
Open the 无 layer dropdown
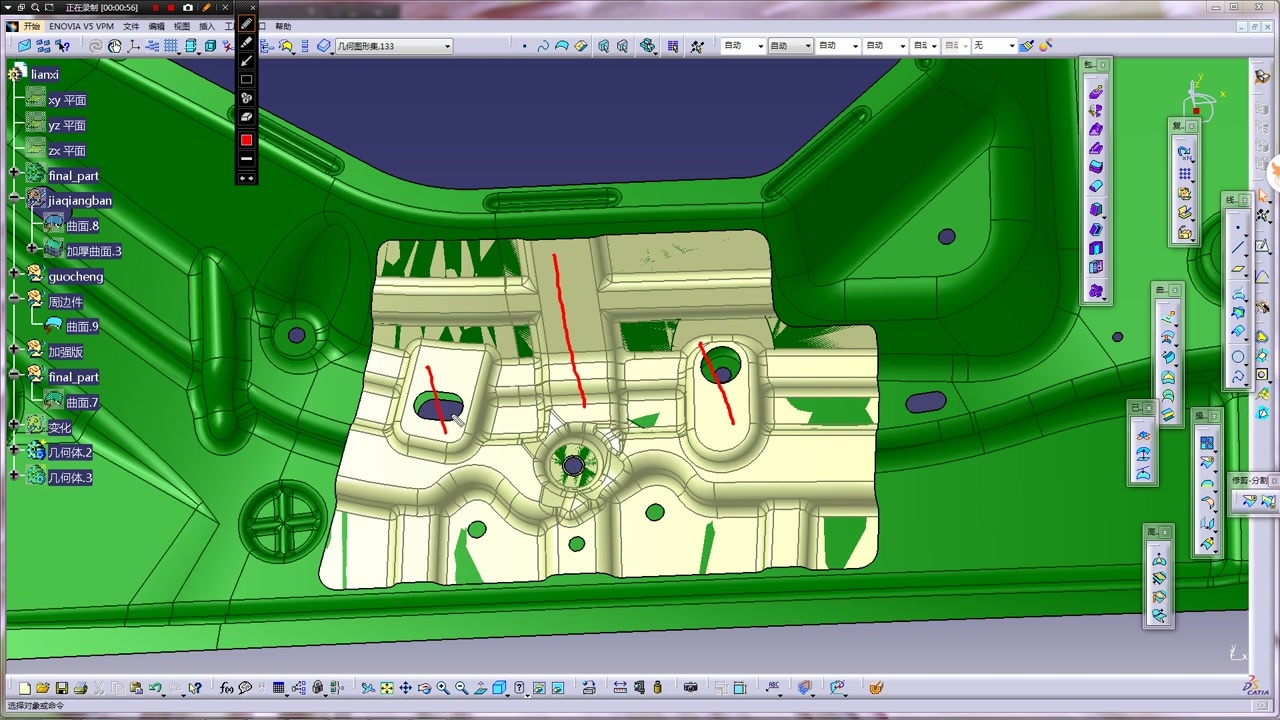pos(1012,46)
